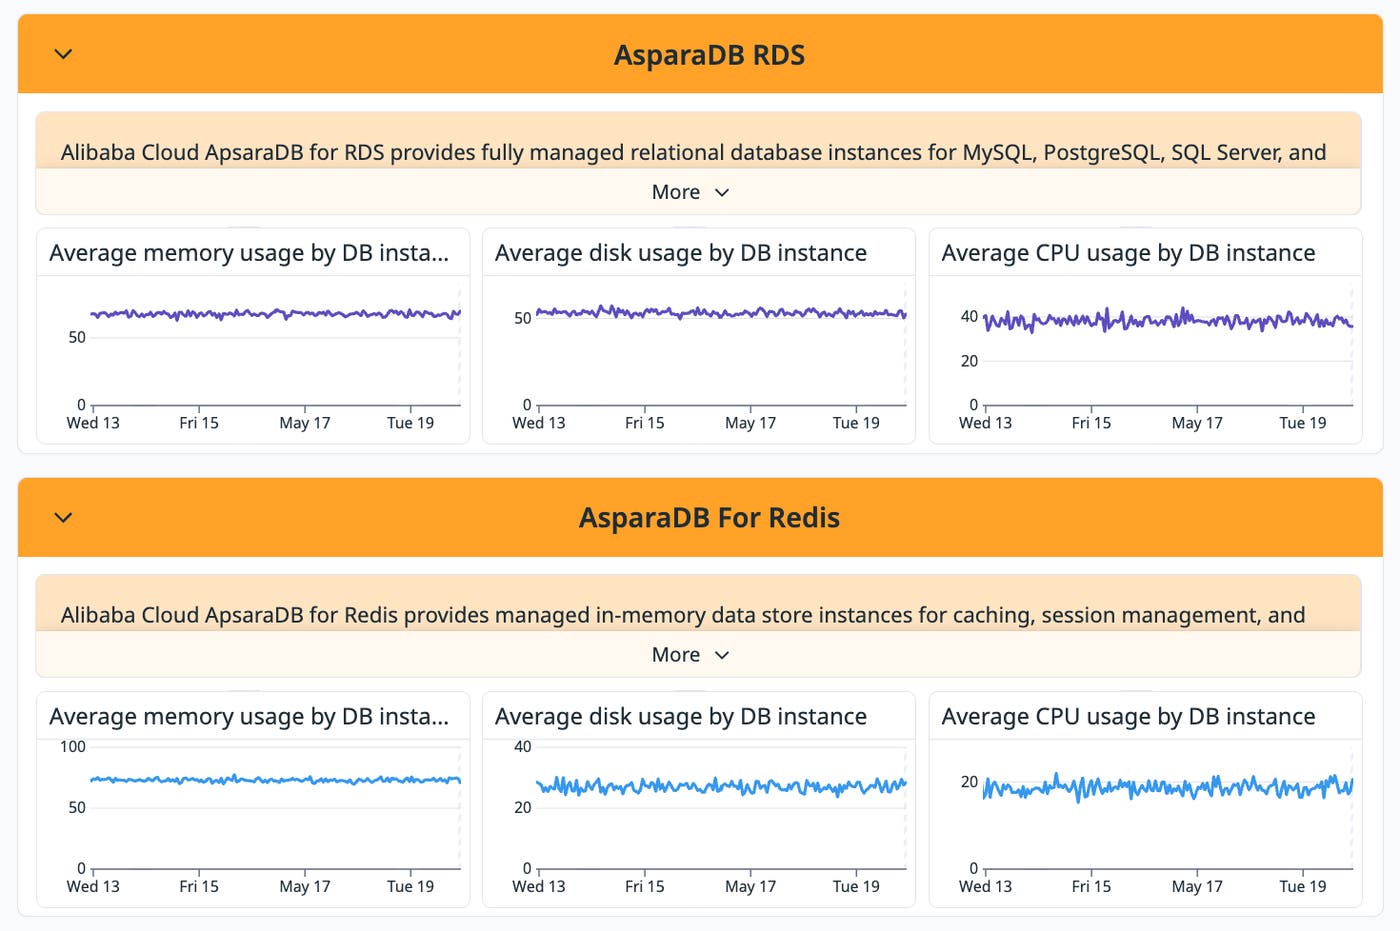Collapse the AsparaDB RDS section chevron

click(x=63, y=54)
